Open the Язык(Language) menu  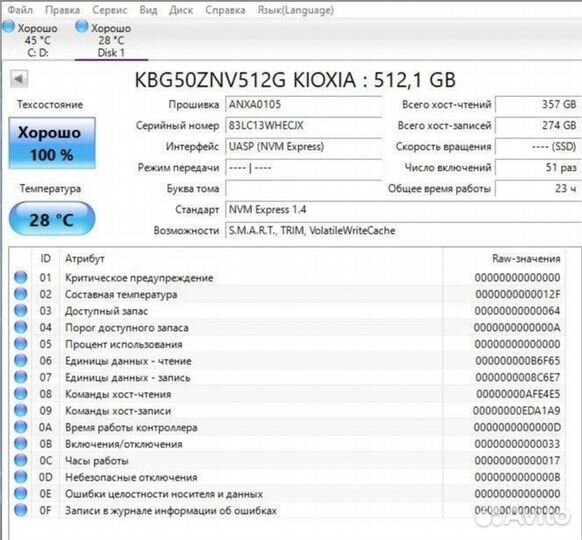tap(295, 10)
